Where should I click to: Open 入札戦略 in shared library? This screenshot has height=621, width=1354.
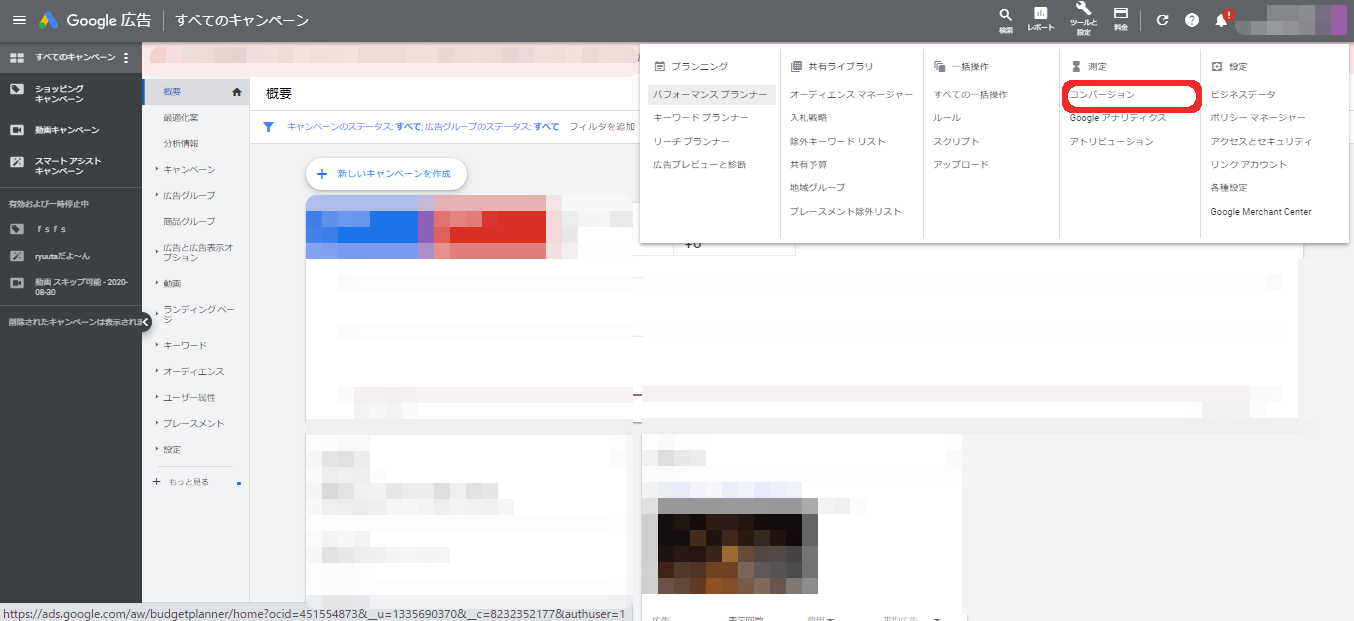click(808, 118)
